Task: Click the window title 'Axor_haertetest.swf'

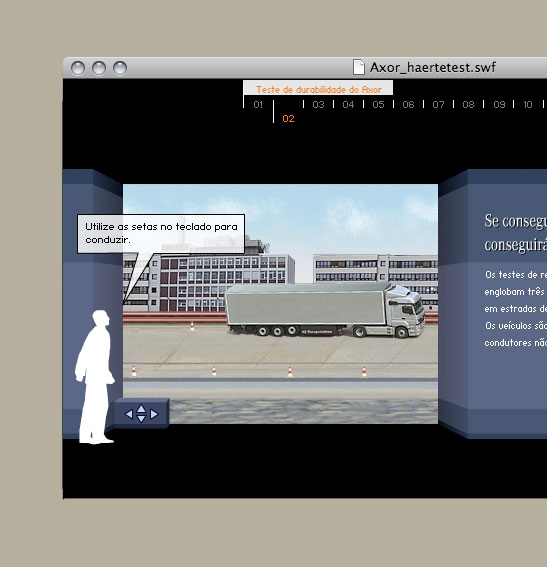Action: click(x=432, y=67)
